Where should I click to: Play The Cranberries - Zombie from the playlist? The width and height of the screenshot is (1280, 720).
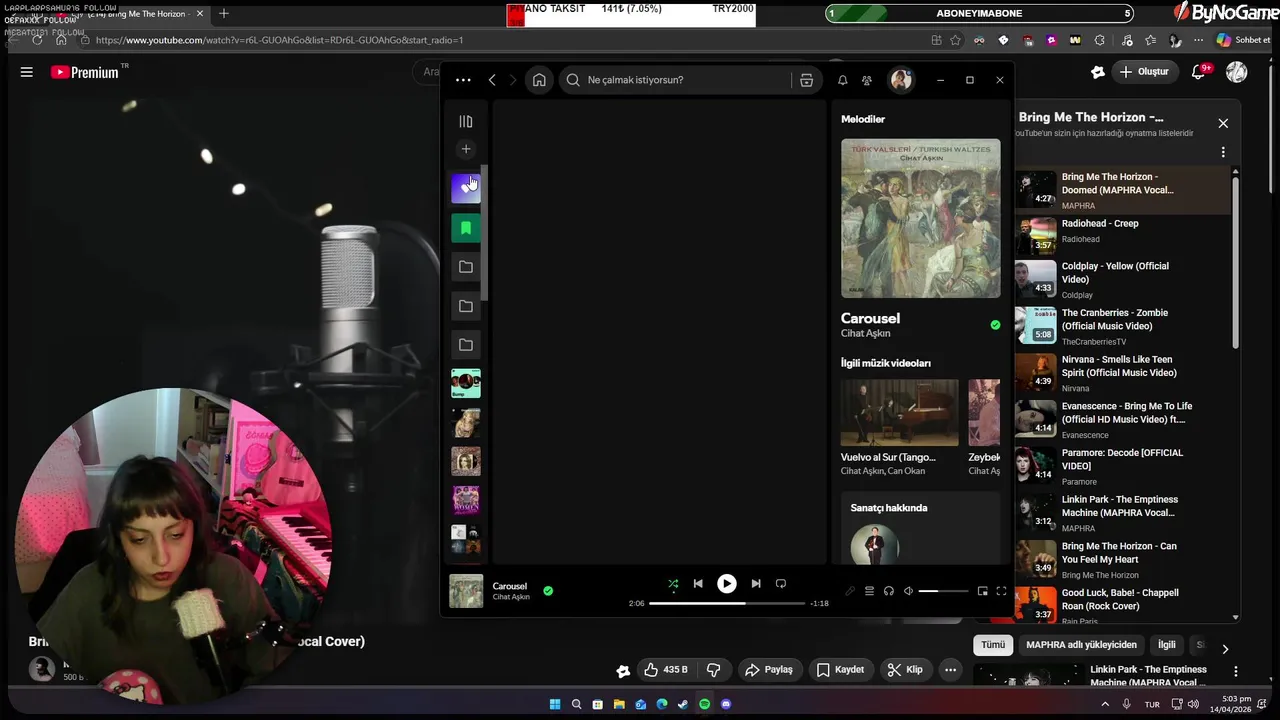coord(1120,326)
